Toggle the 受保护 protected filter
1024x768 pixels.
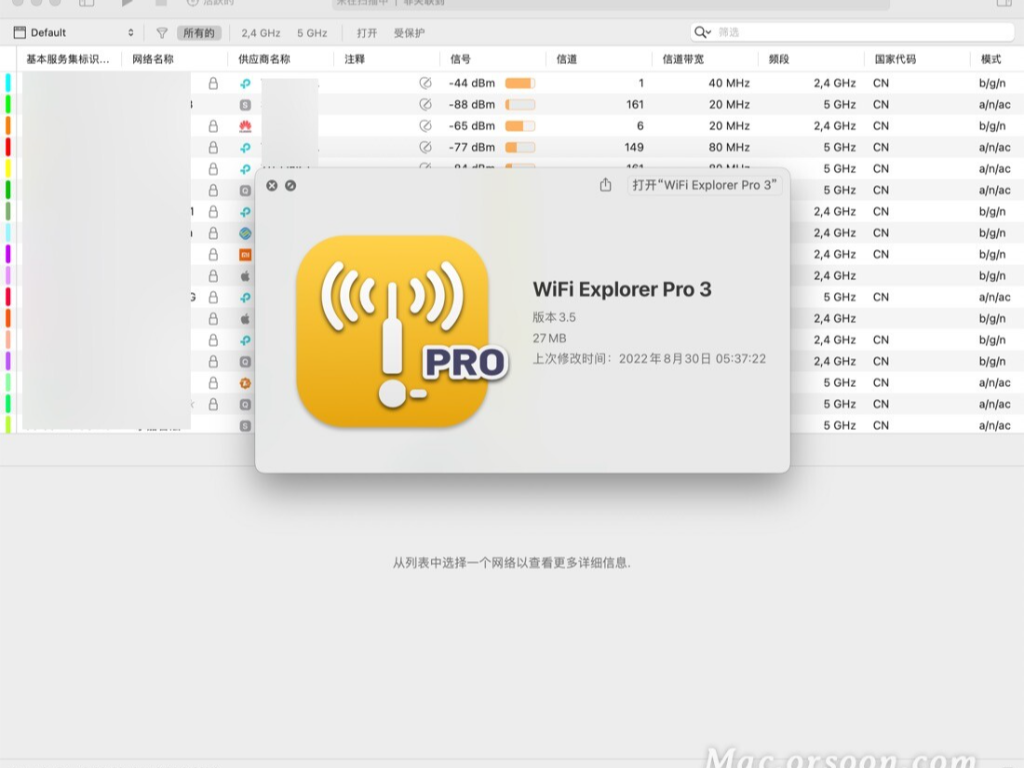(x=409, y=33)
